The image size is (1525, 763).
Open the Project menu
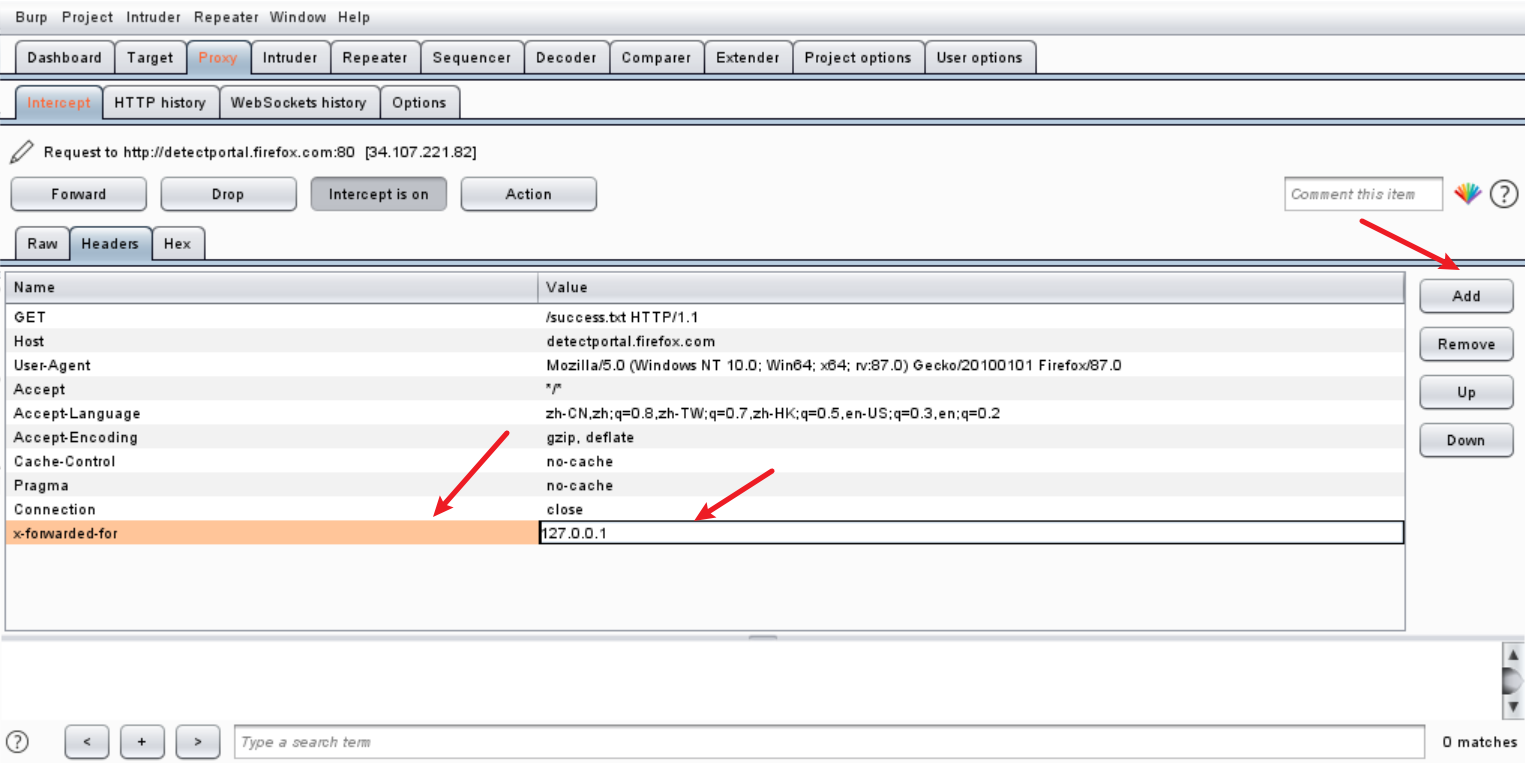(87, 17)
